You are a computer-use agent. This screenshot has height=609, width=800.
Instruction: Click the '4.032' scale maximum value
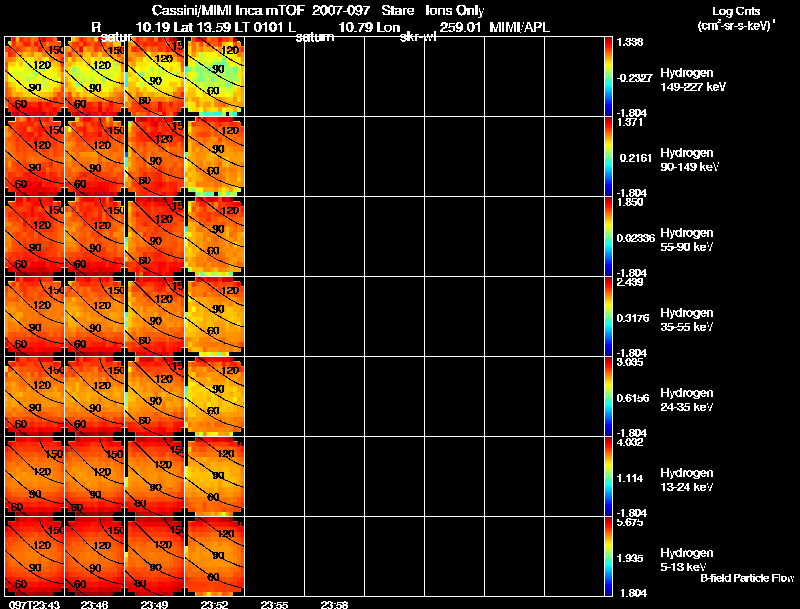[630, 442]
